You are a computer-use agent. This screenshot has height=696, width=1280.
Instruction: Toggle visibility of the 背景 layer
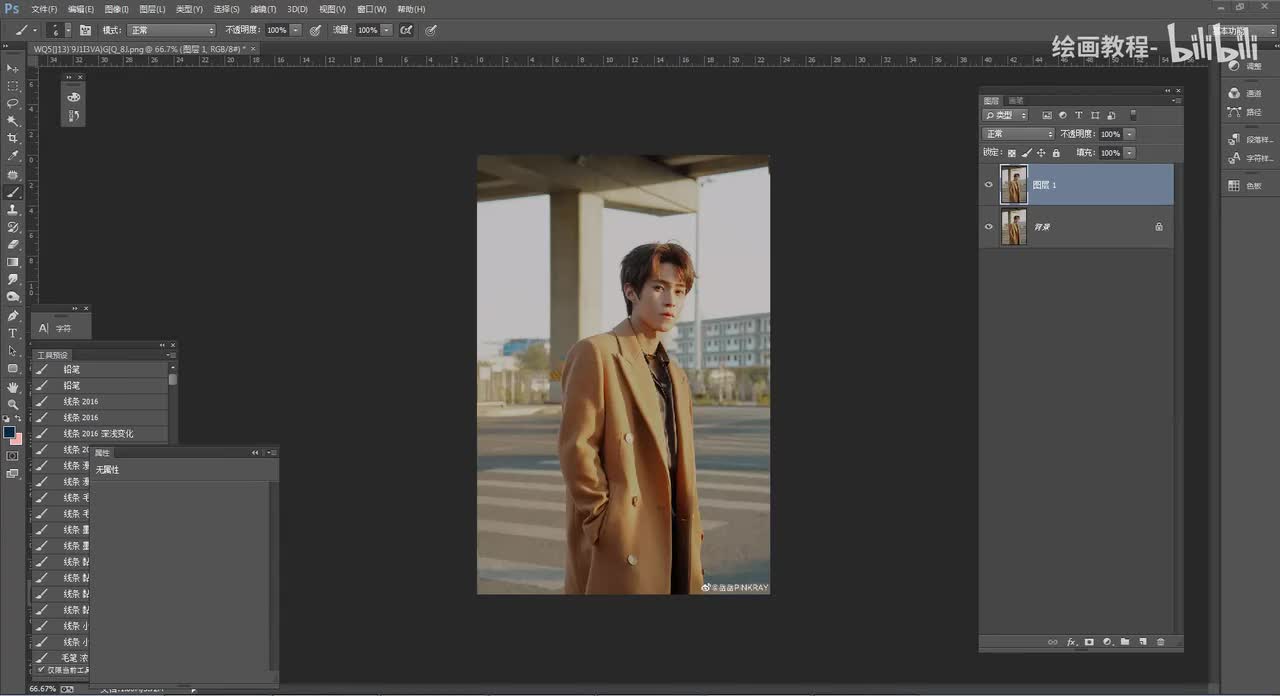pos(989,227)
